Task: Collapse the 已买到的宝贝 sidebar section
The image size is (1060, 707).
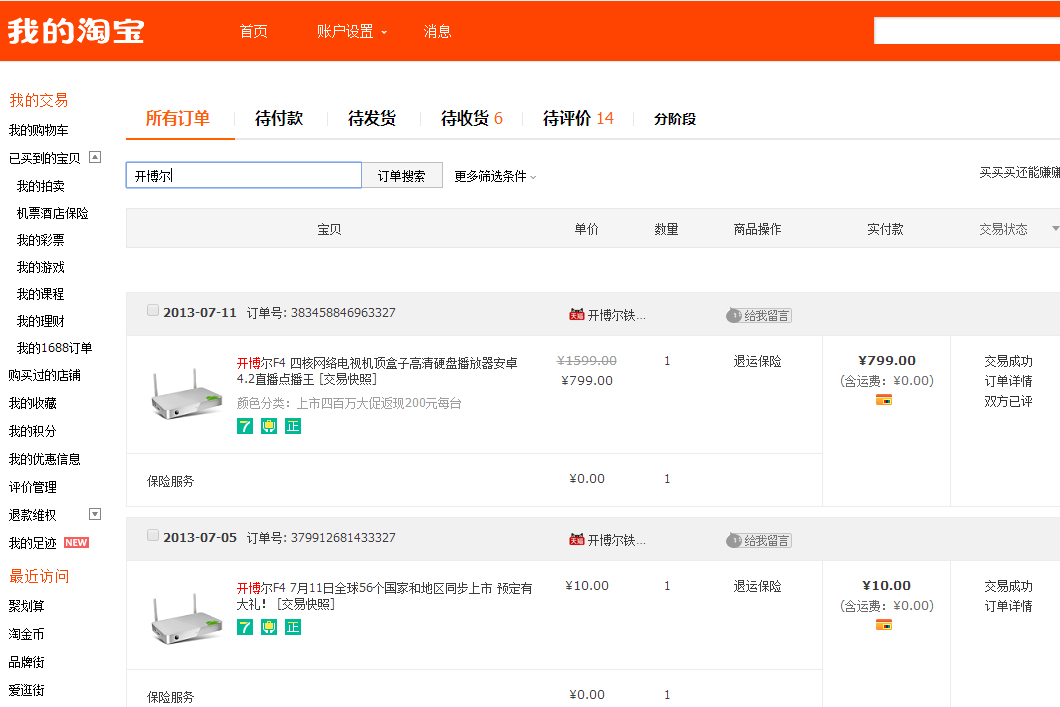Action: [x=95, y=157]
